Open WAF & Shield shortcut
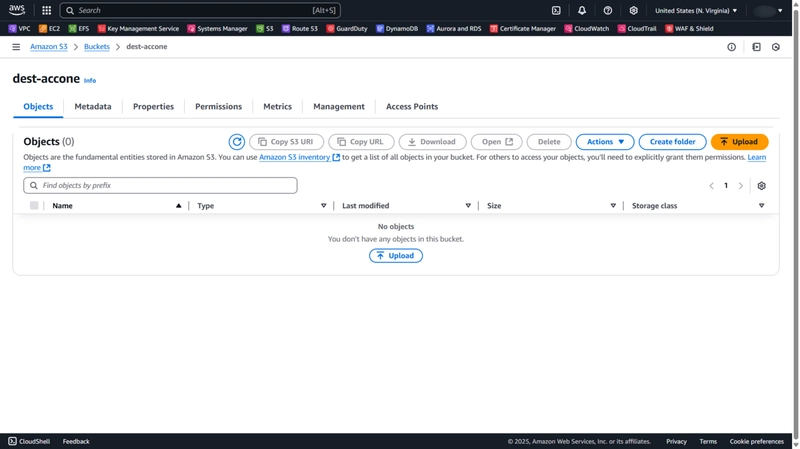This screenshot has height=449, width=800. tap(689, 29)
